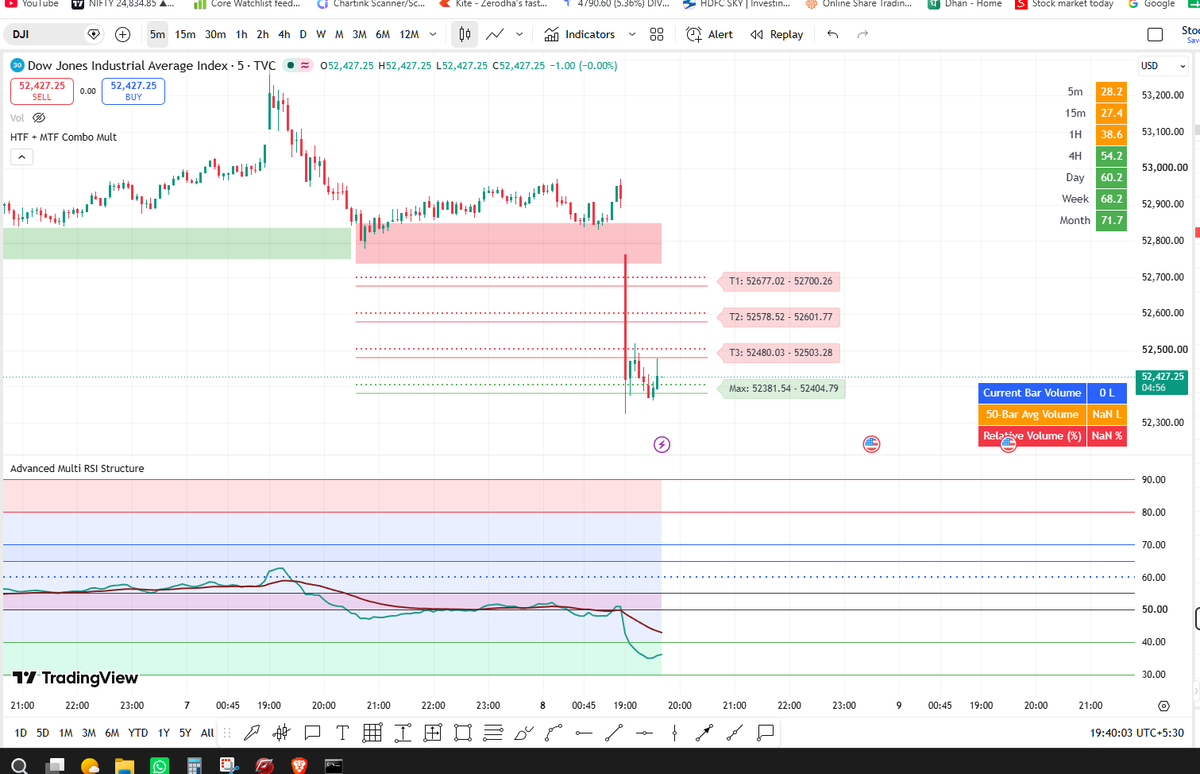Toggle the volume visibility eye icon

click(39, 117)
